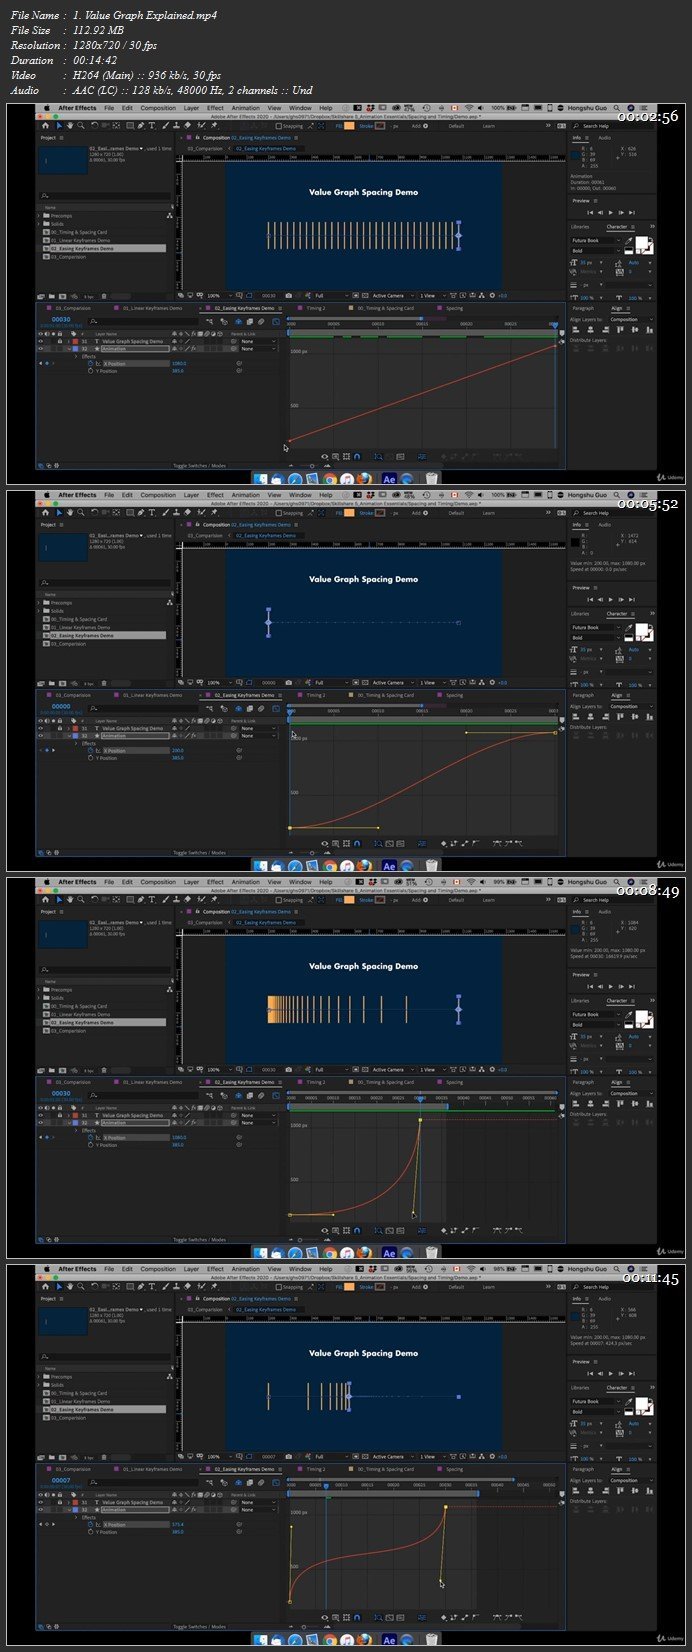Open the Window menu in the 00:08:49 frame

point(299,881)
